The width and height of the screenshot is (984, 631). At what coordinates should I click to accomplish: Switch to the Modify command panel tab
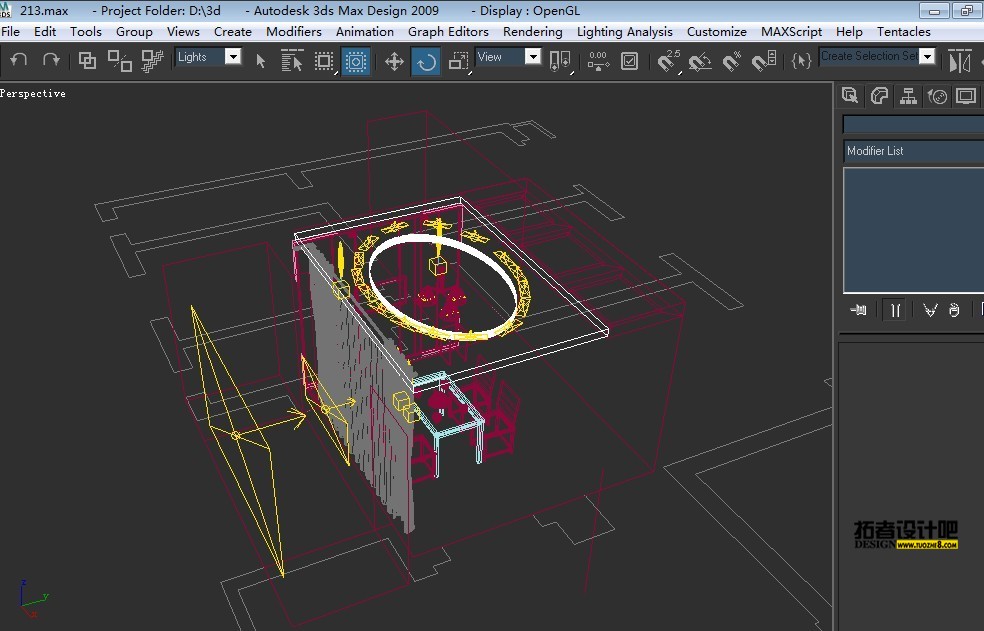(879, 96)
